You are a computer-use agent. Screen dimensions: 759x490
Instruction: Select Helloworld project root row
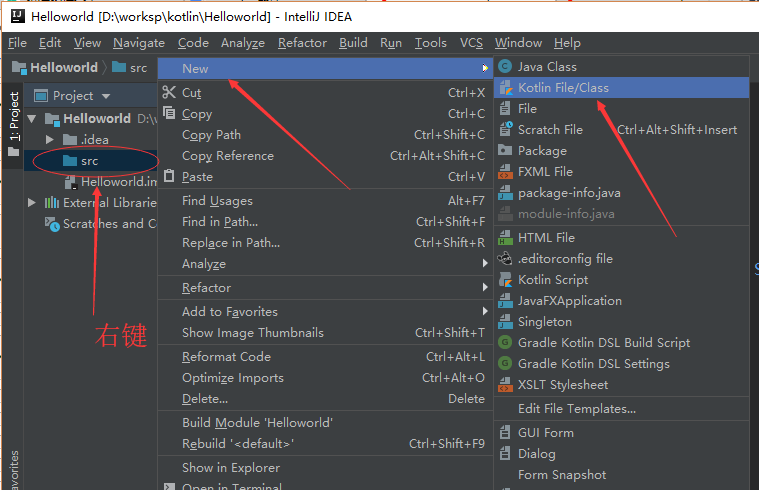[91, 118]
